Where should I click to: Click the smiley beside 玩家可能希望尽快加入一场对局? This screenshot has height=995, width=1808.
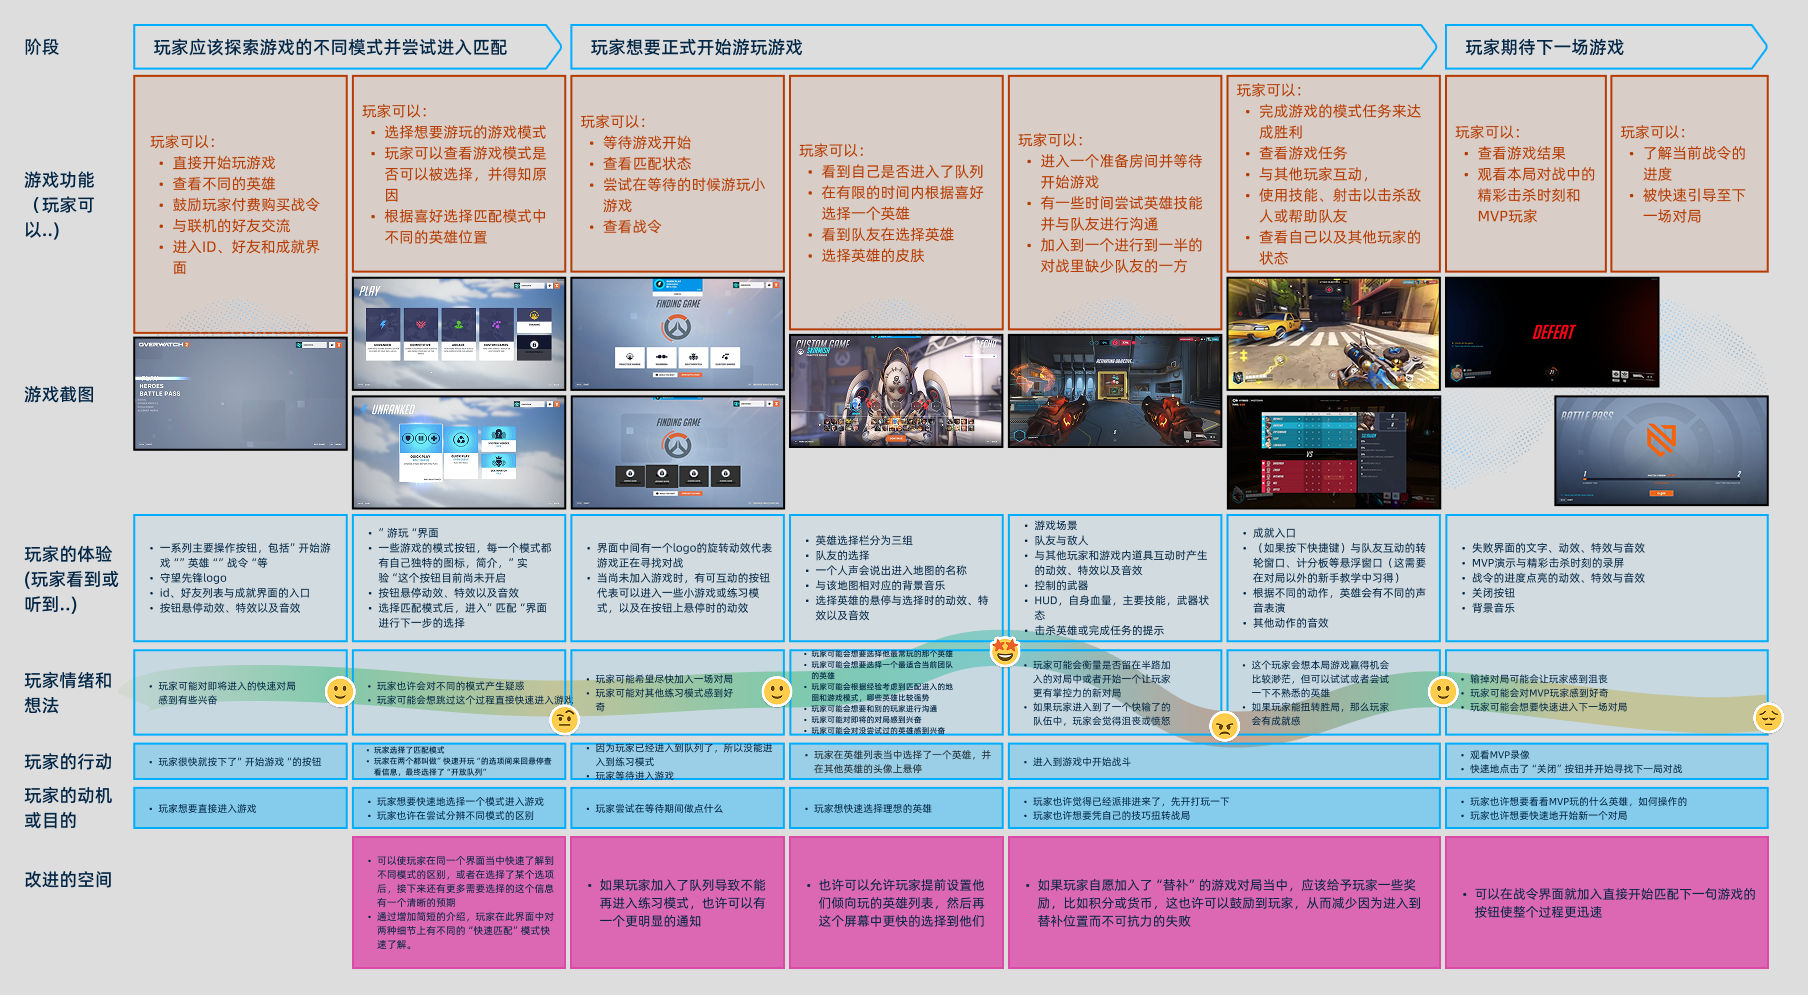(777, 691)
